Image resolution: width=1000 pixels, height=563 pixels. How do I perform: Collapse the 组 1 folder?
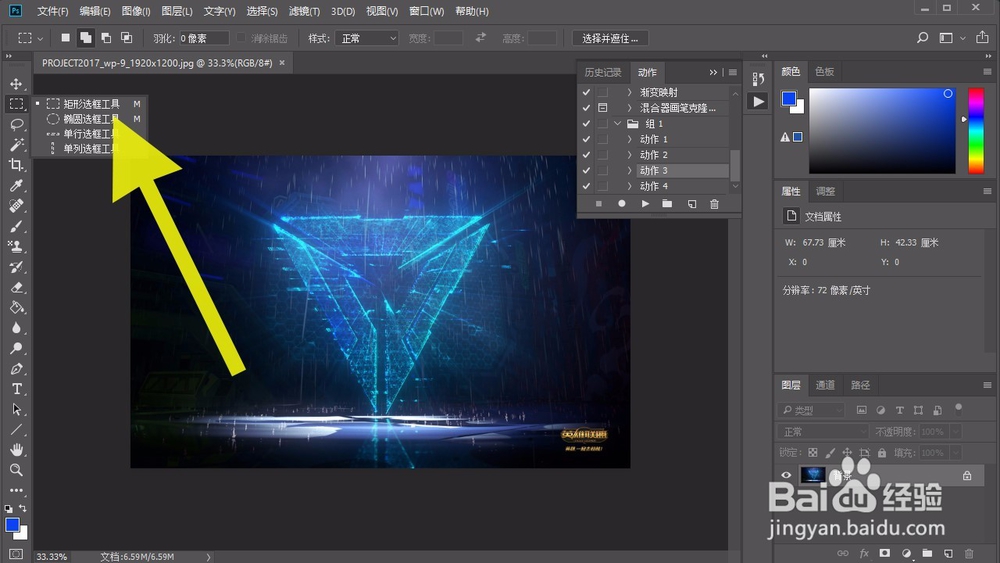617,124
